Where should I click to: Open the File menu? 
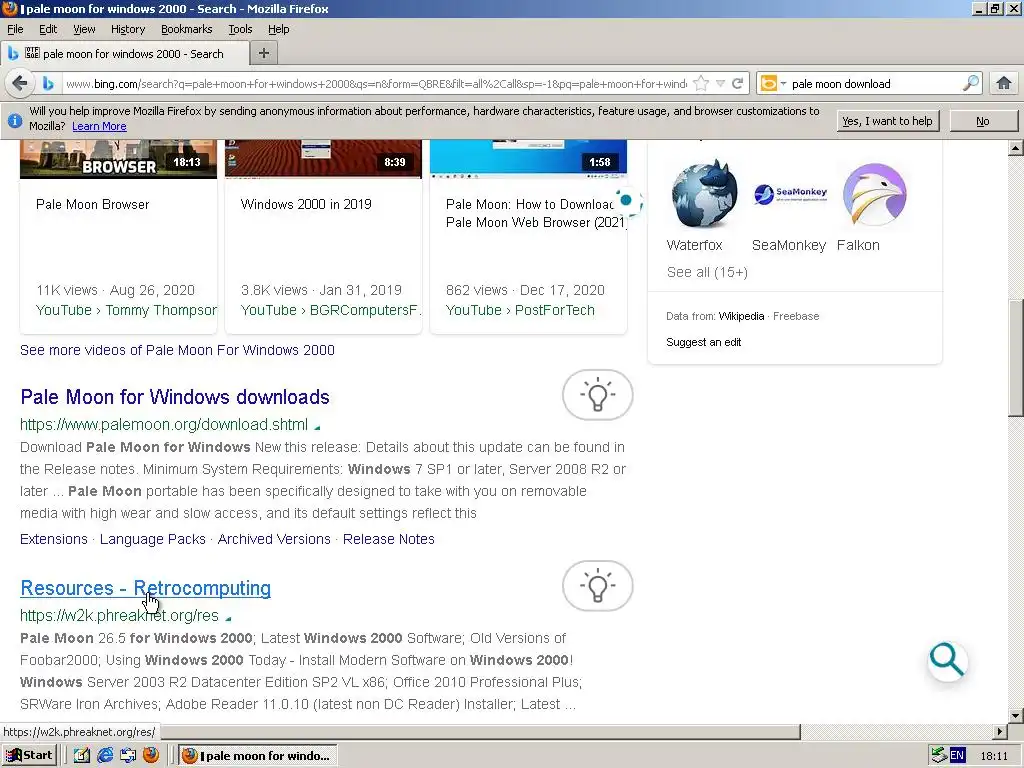[x=15, y=29]
